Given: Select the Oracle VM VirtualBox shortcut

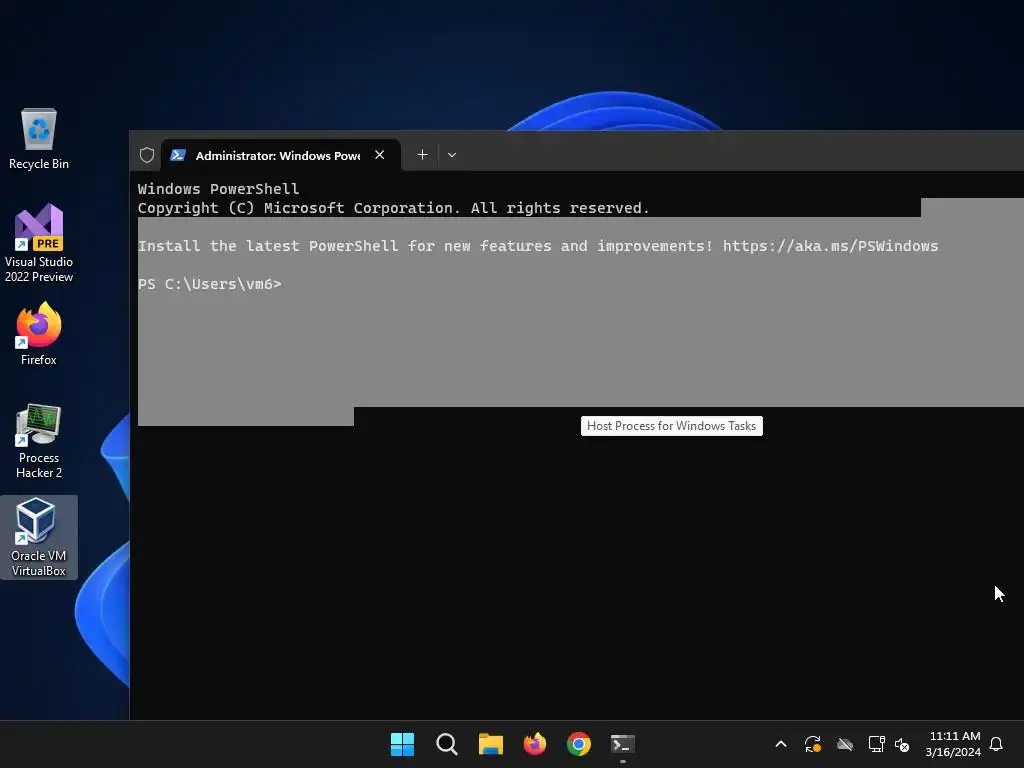Looking at the screenshot, I should 39,537.
